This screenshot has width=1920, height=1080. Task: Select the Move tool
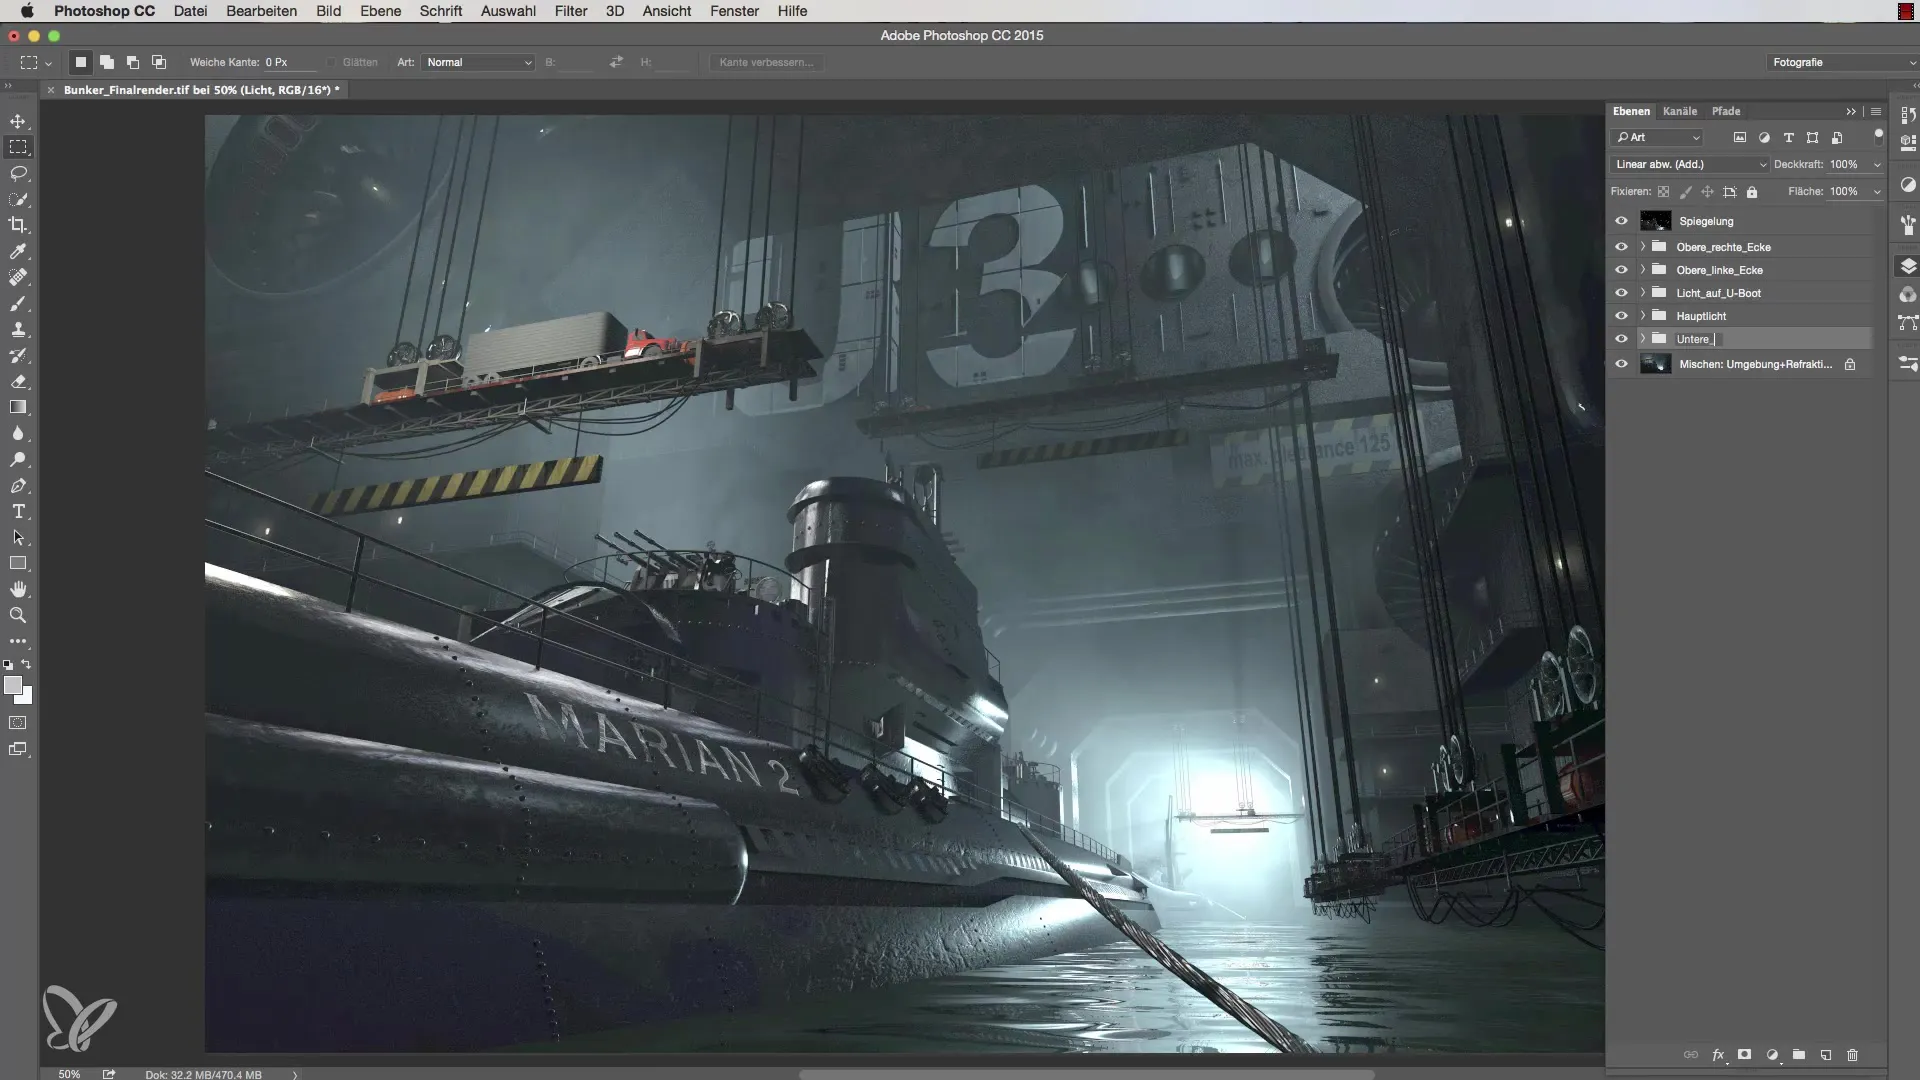(18, 121)
